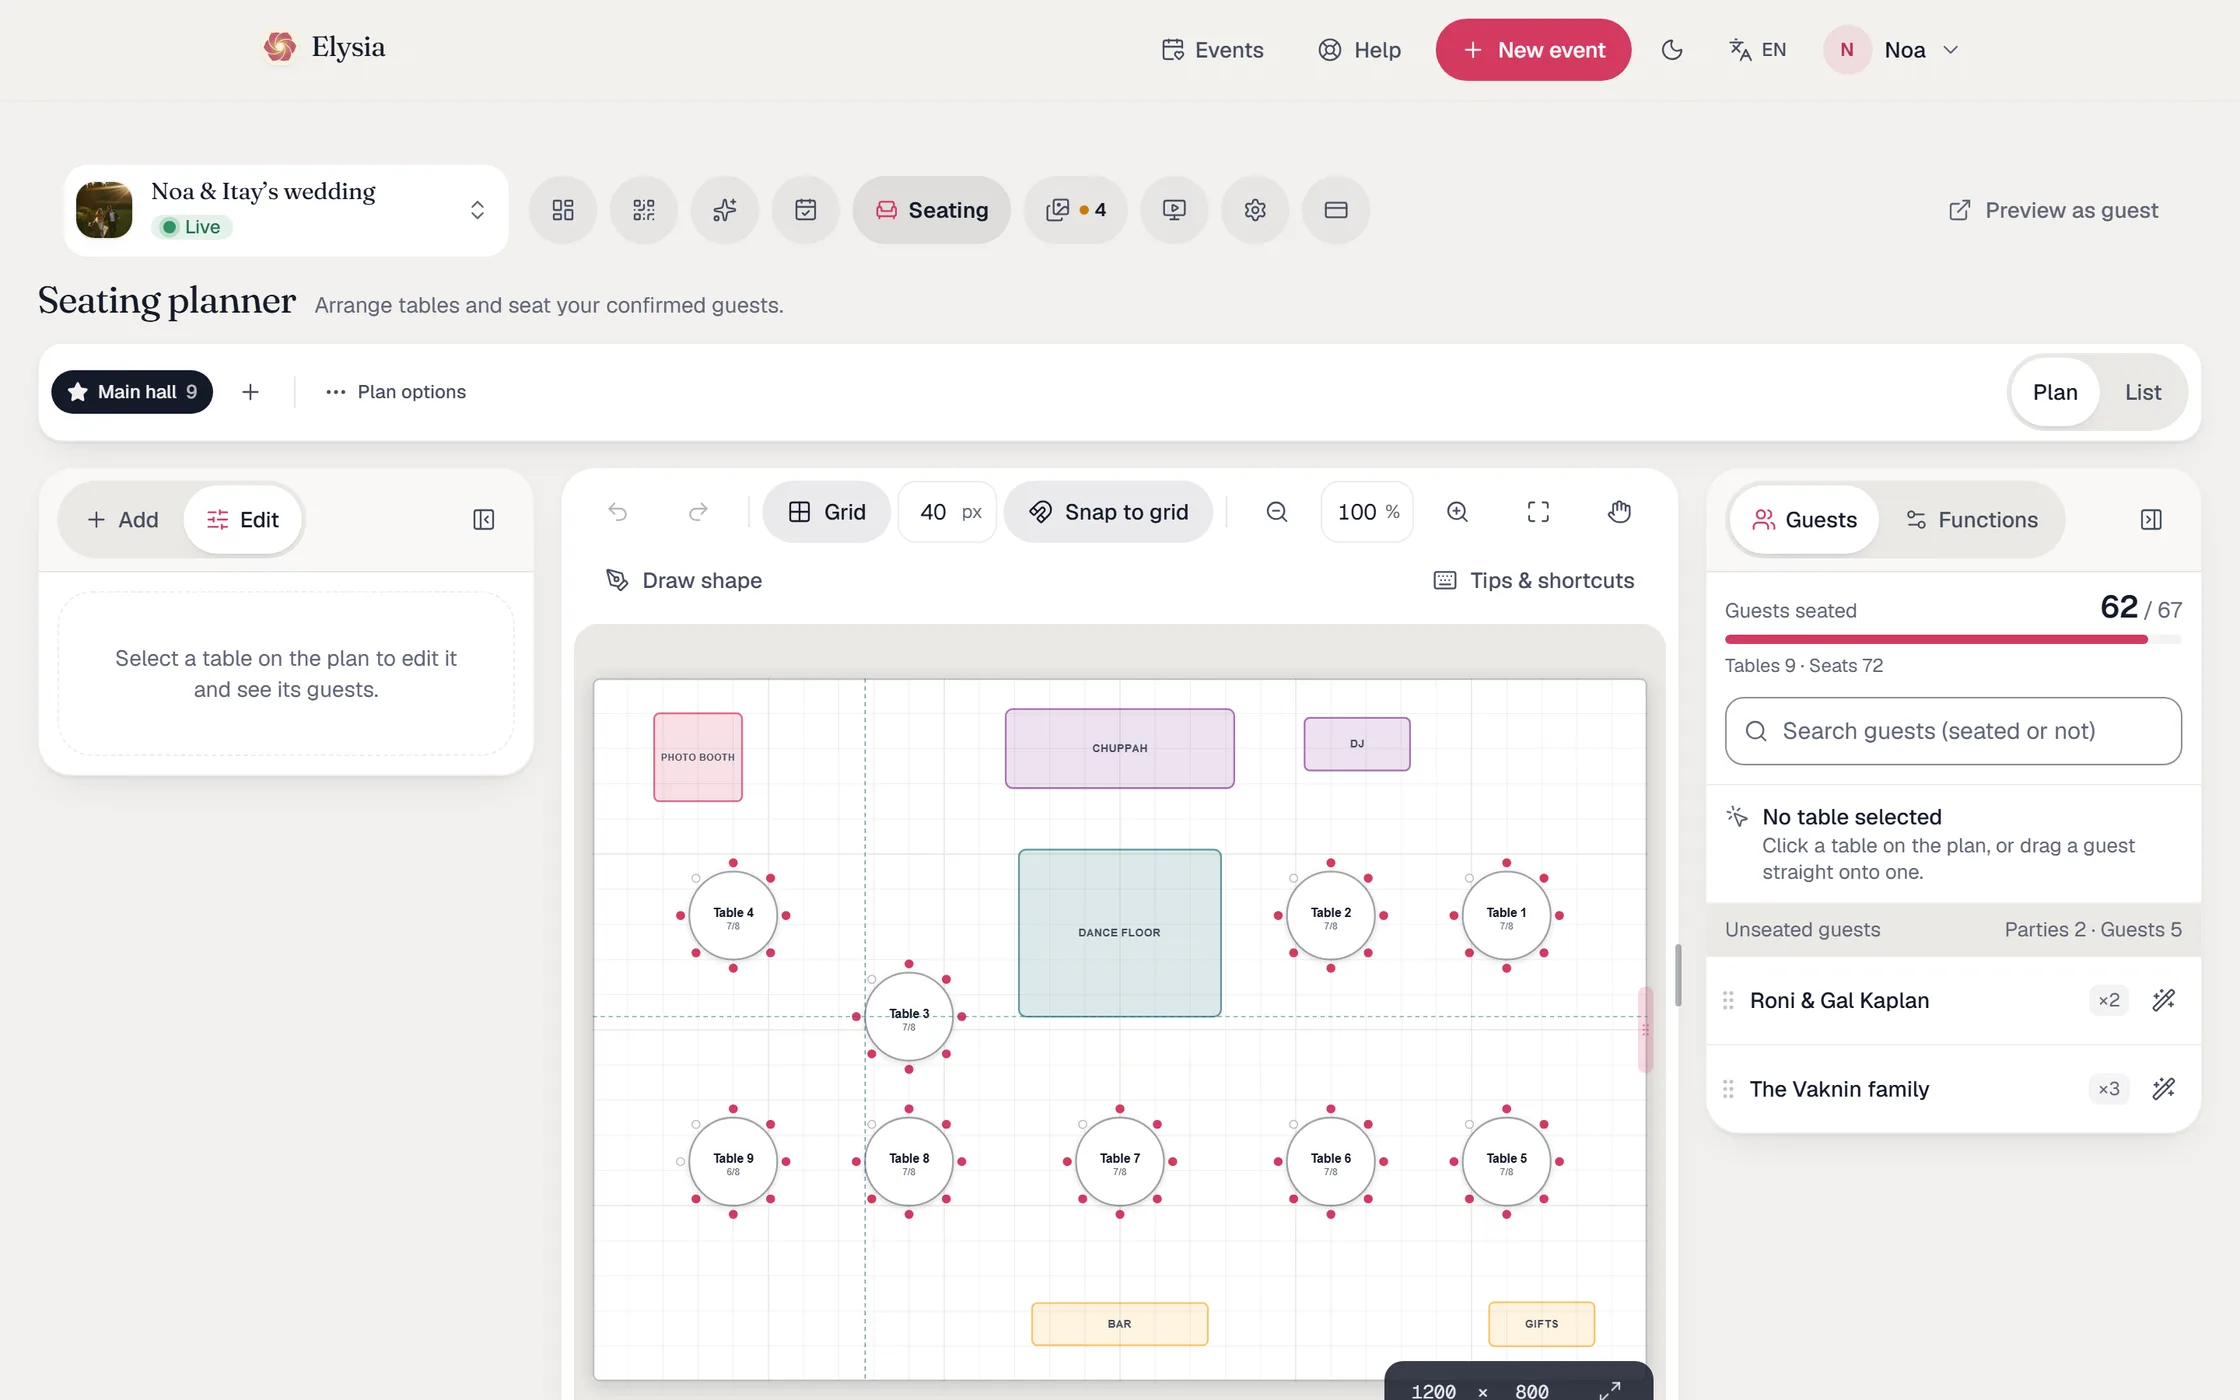
Task: Open the sparkle magic icon tab
Action: tap(725, 210)
